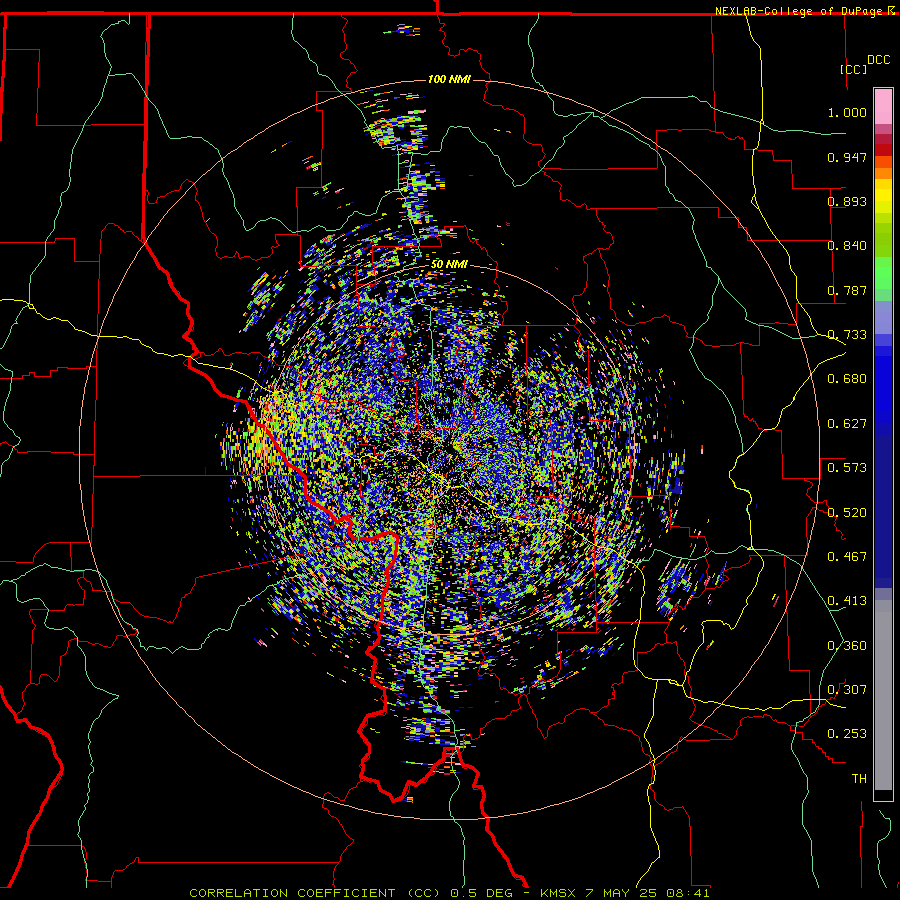This screenshot has height=900, width=900.
Task: Click the 0.360 scale value
Action: point(847,646)
